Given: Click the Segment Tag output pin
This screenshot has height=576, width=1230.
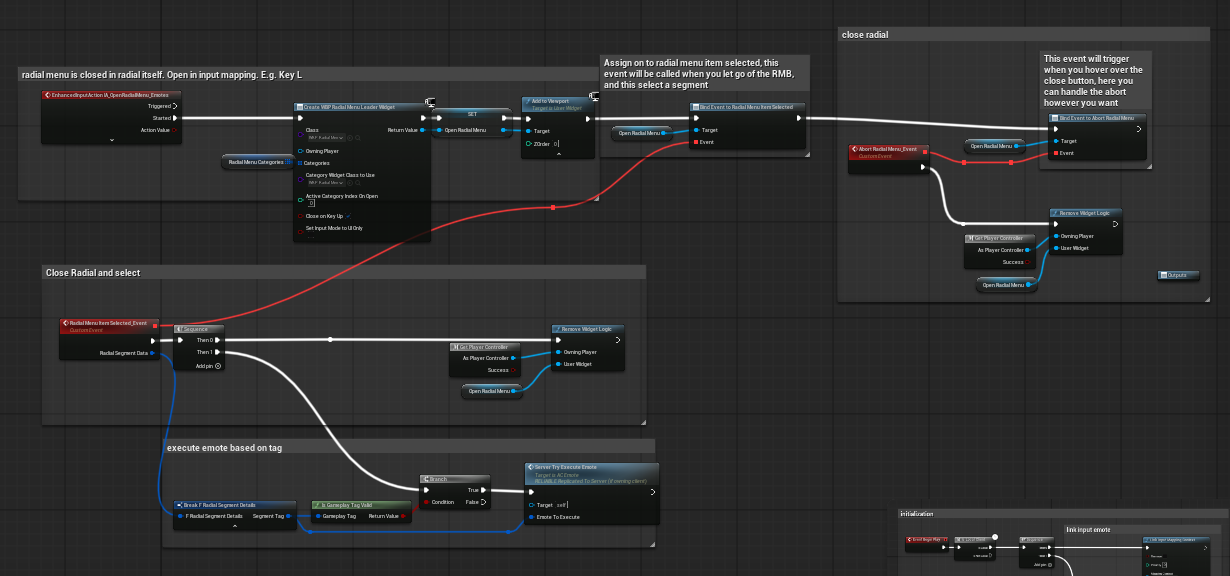Looking at the screenshot, I should (289, 516).
